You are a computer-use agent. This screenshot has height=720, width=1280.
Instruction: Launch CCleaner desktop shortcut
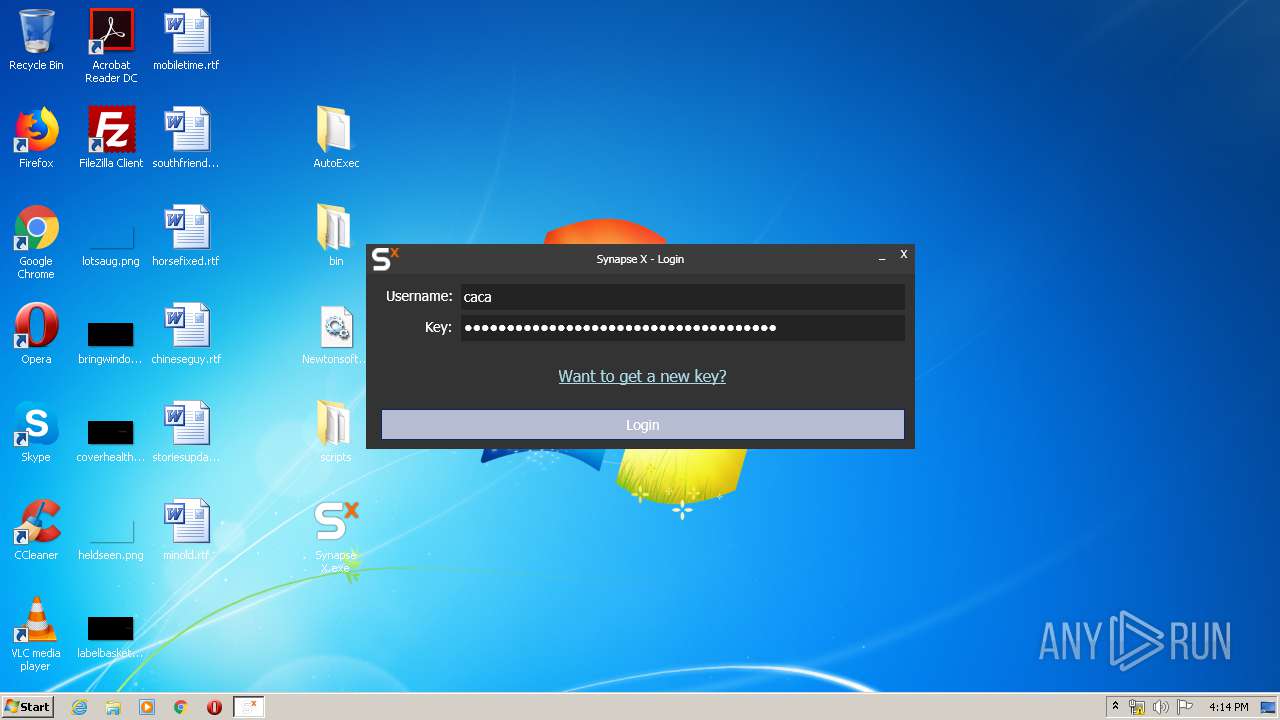click(36, 530)
